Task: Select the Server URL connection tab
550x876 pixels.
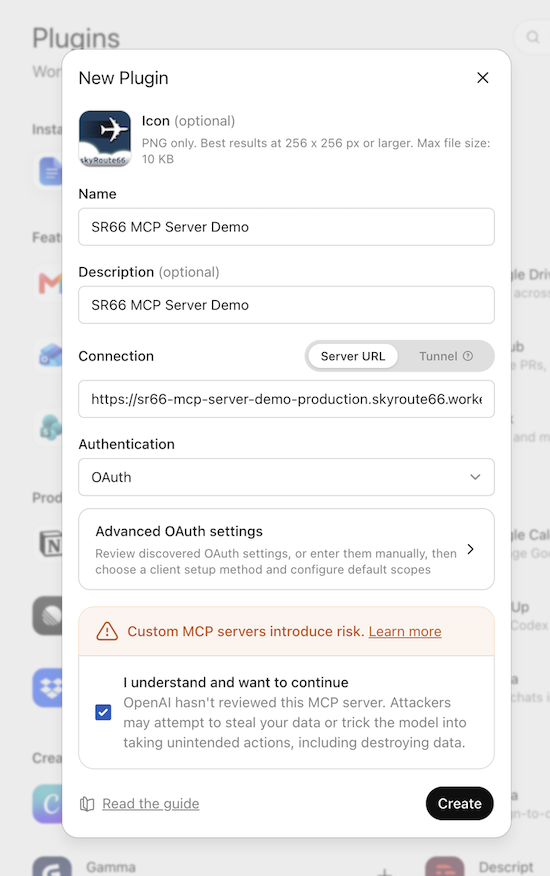Action: [x=353, y=356]
